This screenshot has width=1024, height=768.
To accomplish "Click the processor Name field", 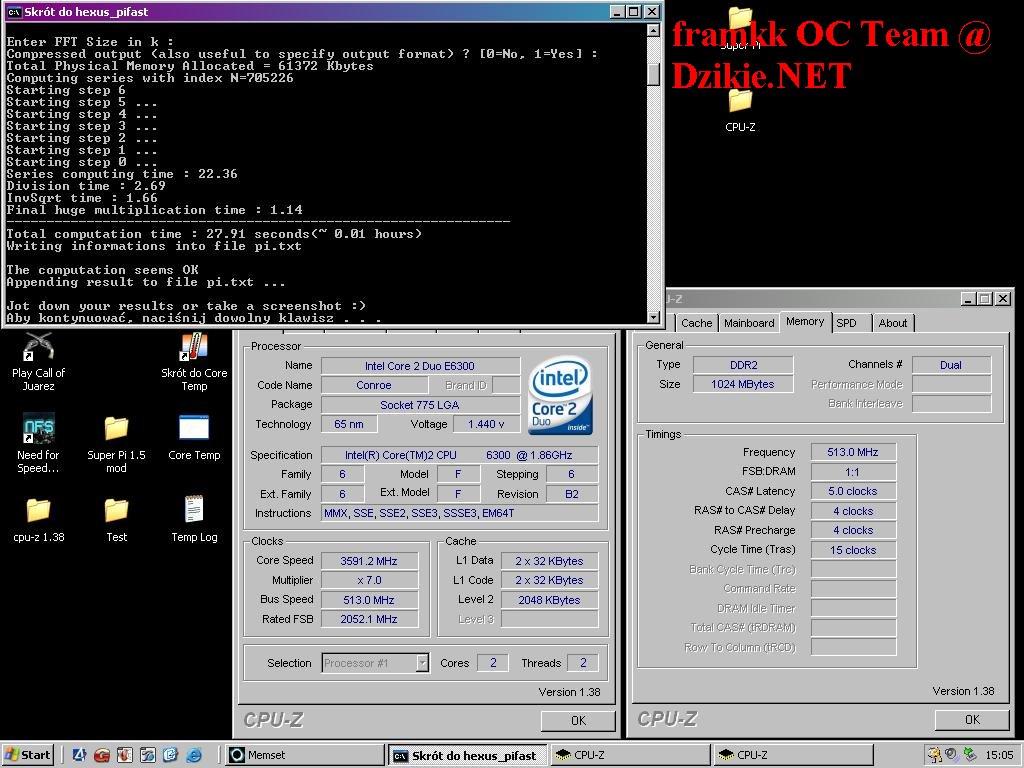I will [420, 366].
